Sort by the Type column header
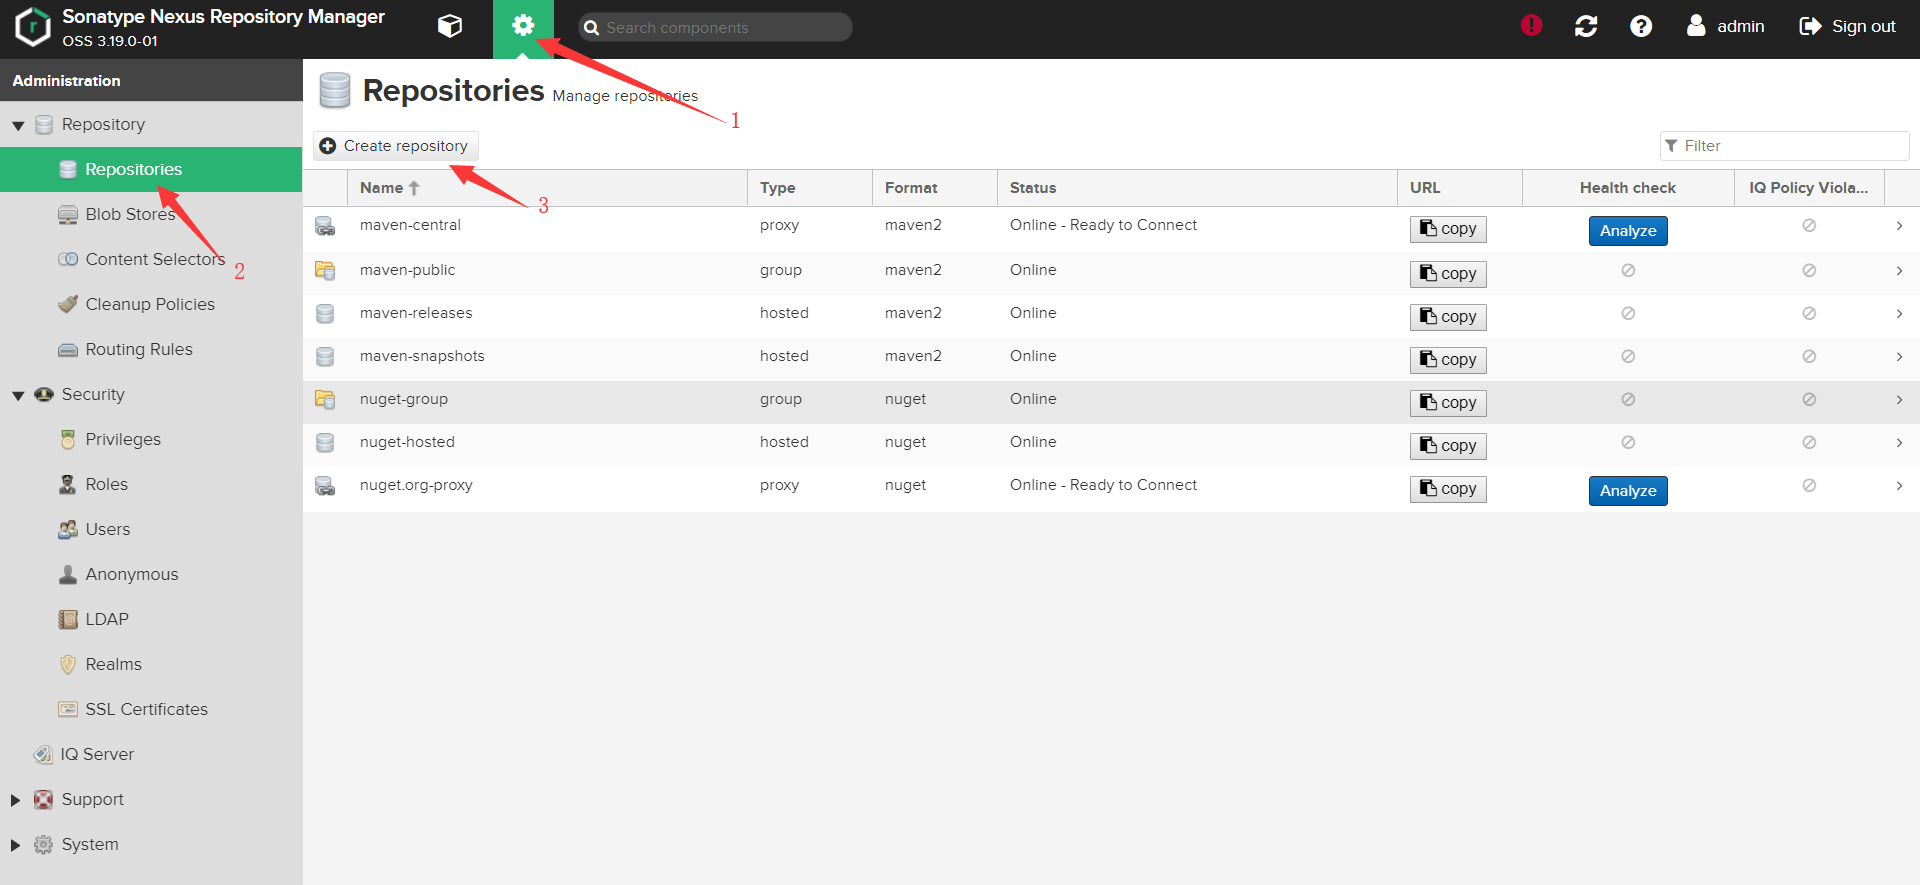1920x885 pixels. point(810,188)
